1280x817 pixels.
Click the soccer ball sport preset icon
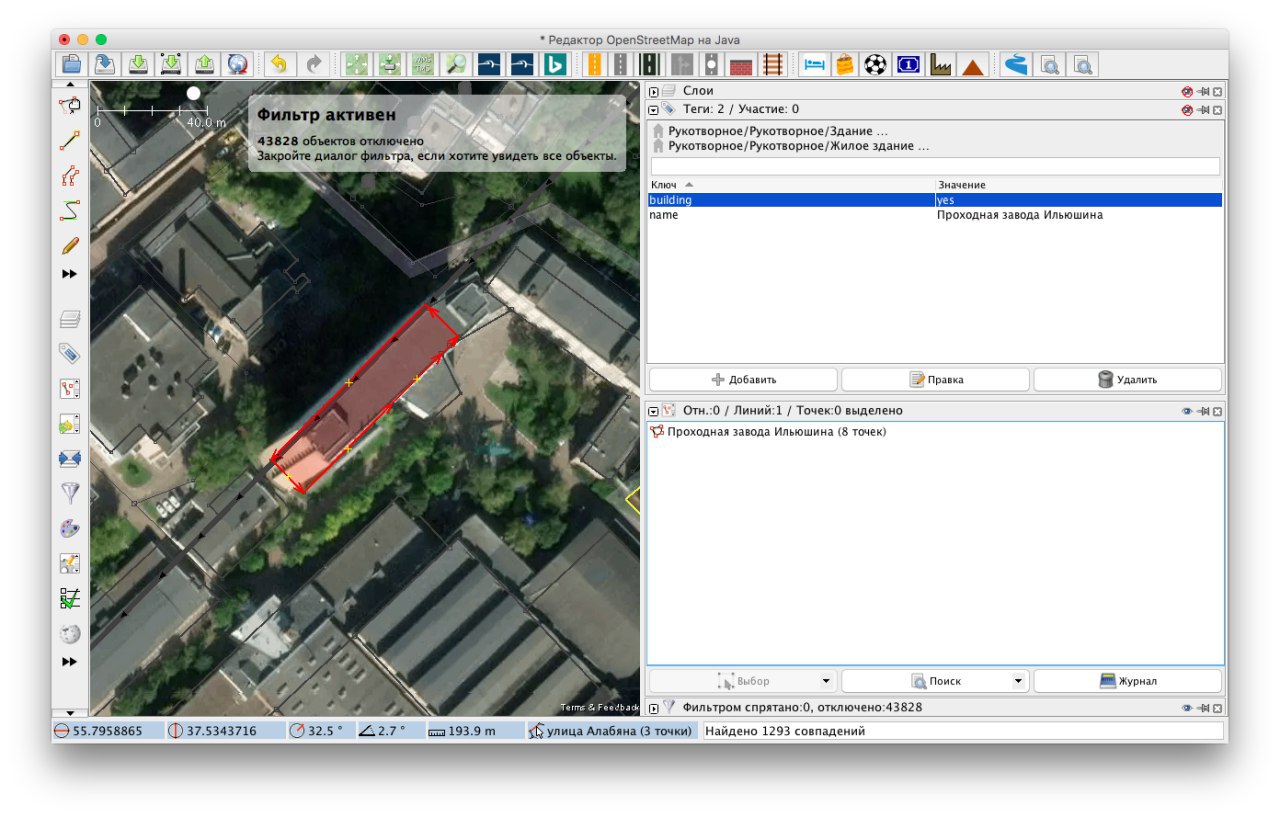pyautogui.click(x=875, y=65)
